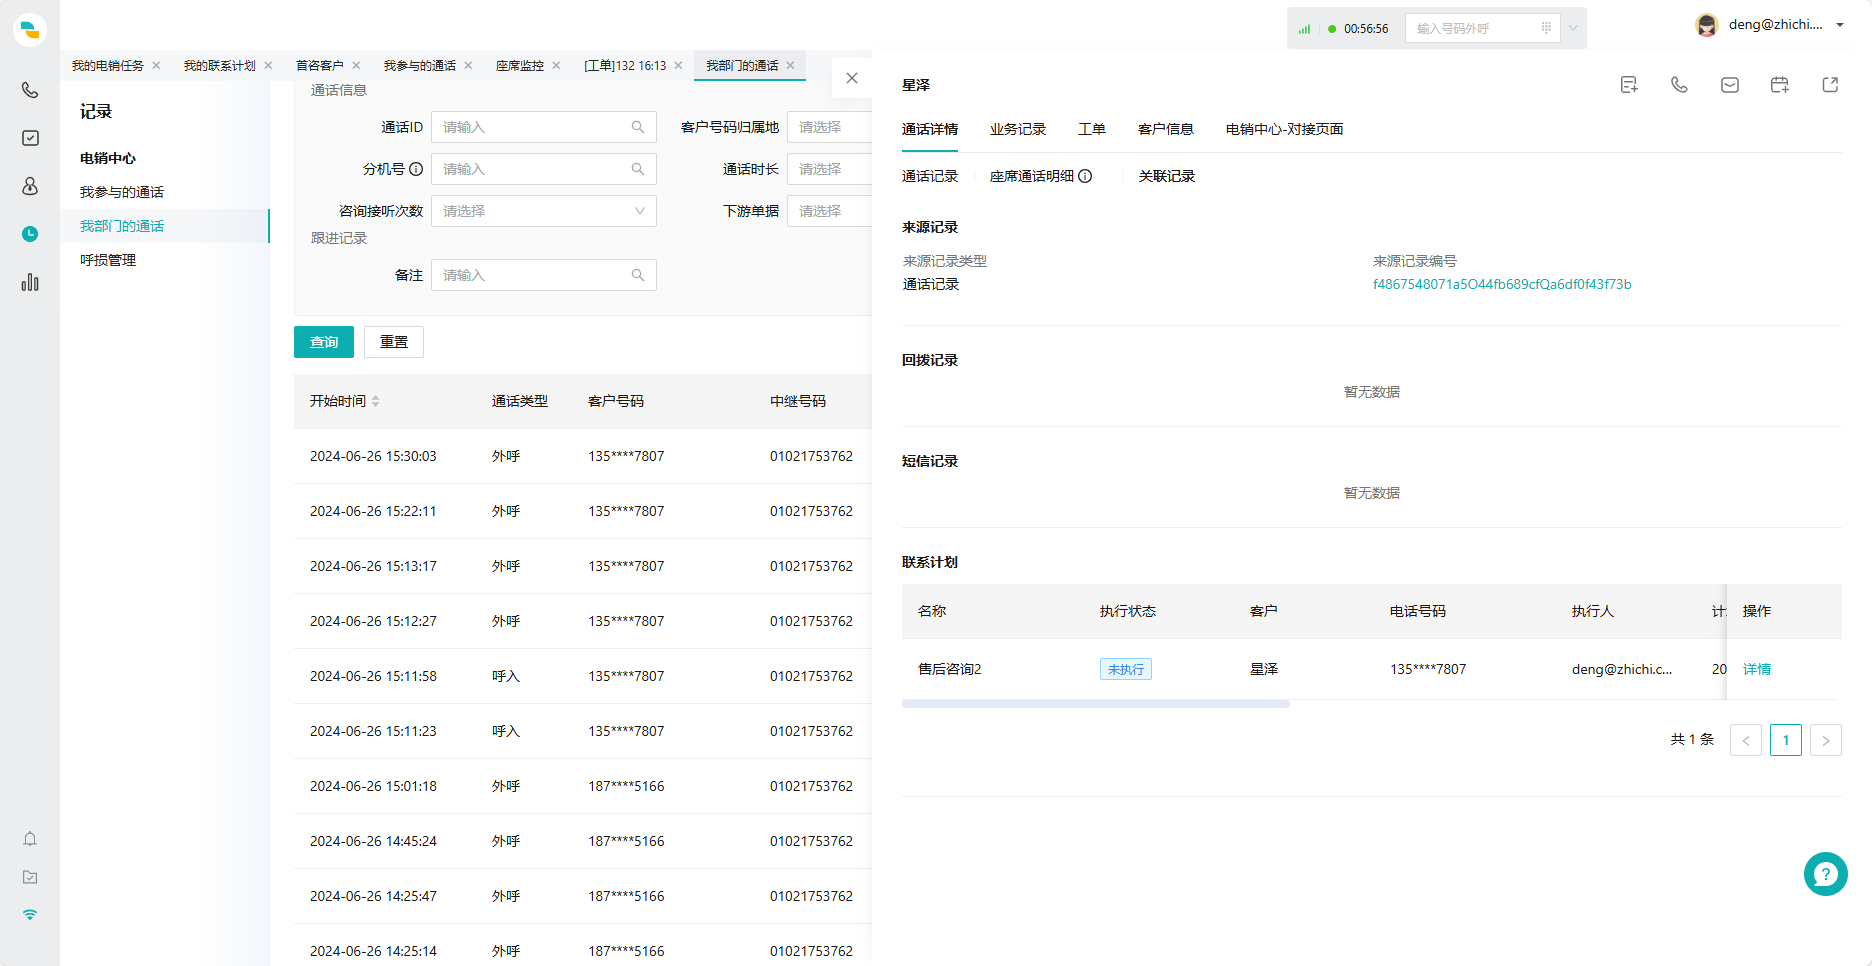This screenshot has width=1872, height=966.
Task: Open the 下游单据 dropdown
Action: pos(830,211)
